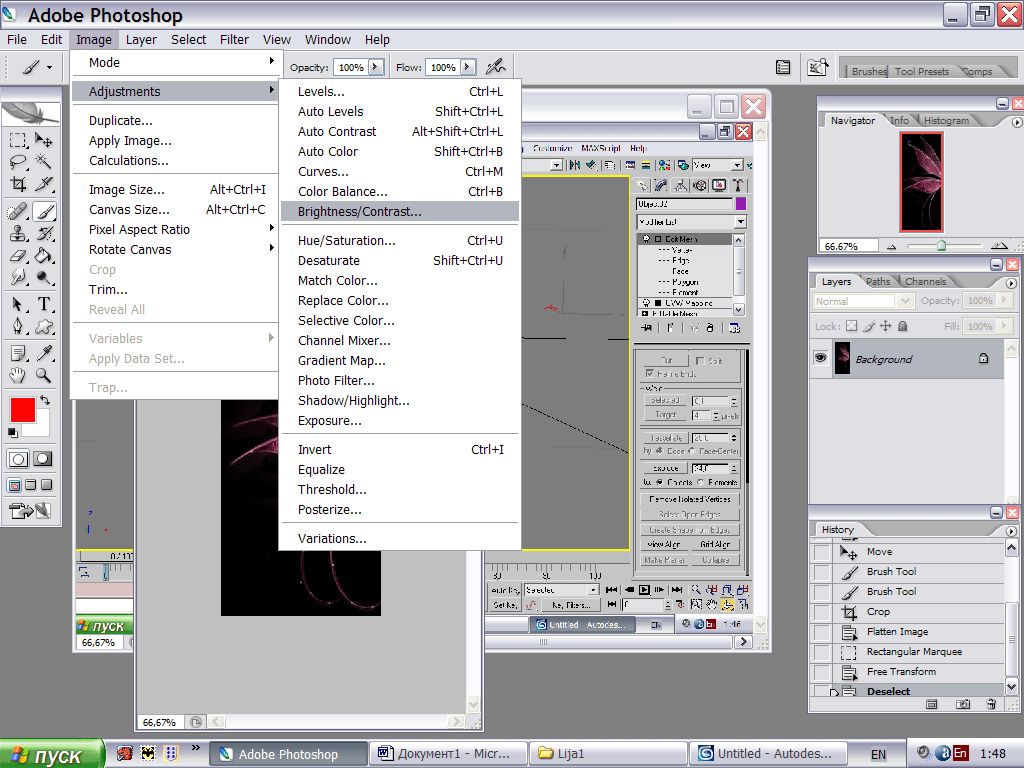Select the Zoom tool
1024x768 pixels.
click(44, 376)
